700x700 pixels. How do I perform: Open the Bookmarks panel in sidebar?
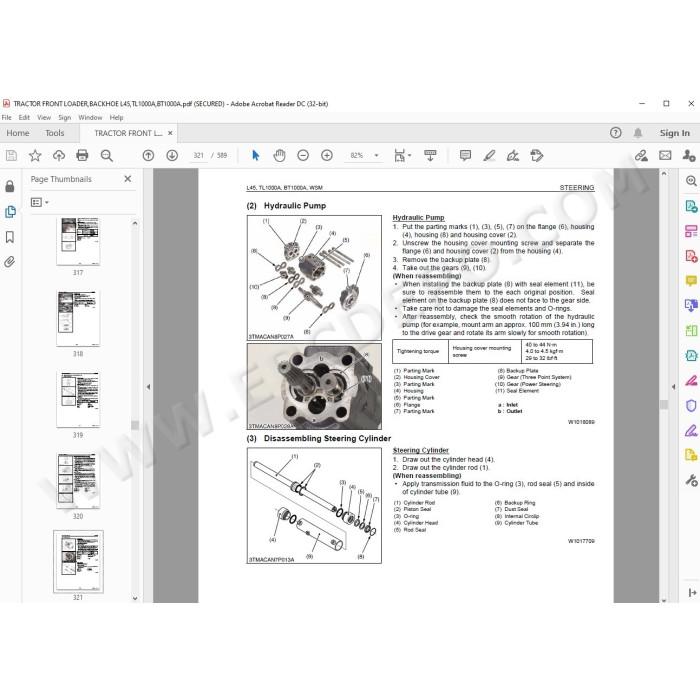click(10, 237)
